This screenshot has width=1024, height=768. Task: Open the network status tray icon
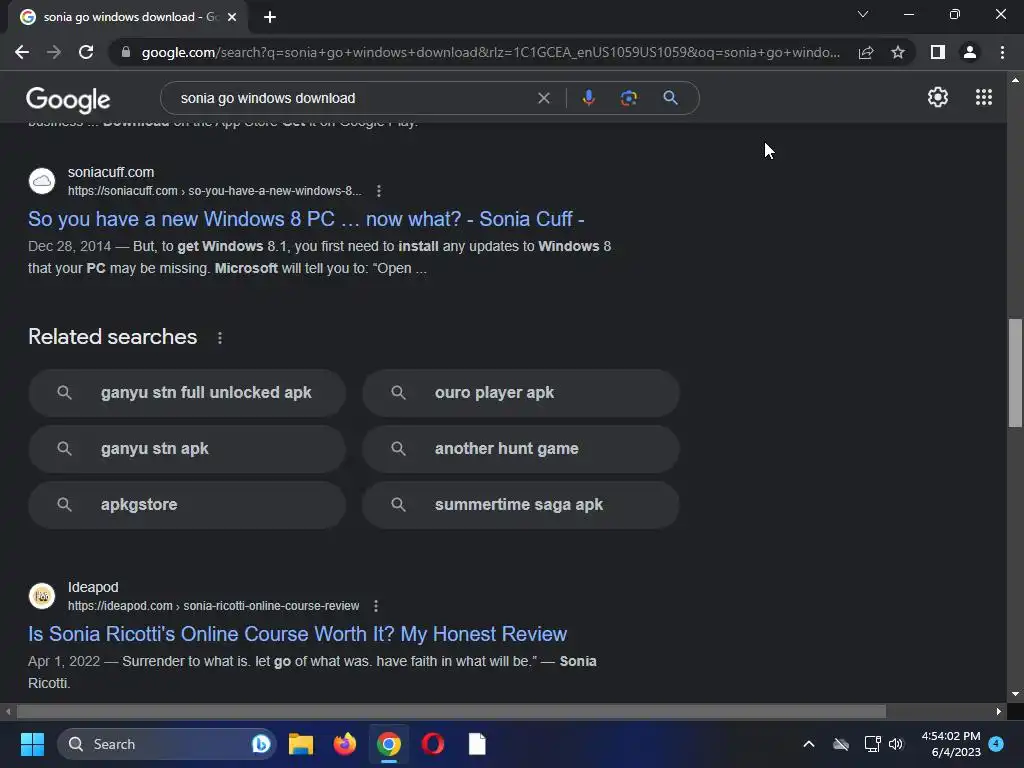pos(872,744)
